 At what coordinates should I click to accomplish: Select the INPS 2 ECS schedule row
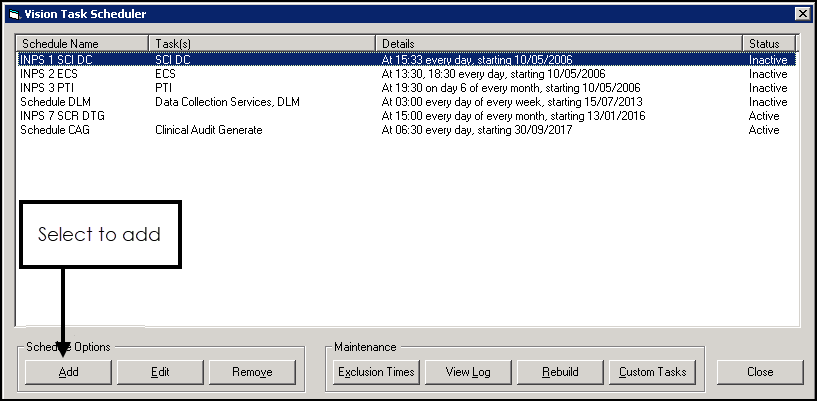pyautogui.click(x=406, y=74)
